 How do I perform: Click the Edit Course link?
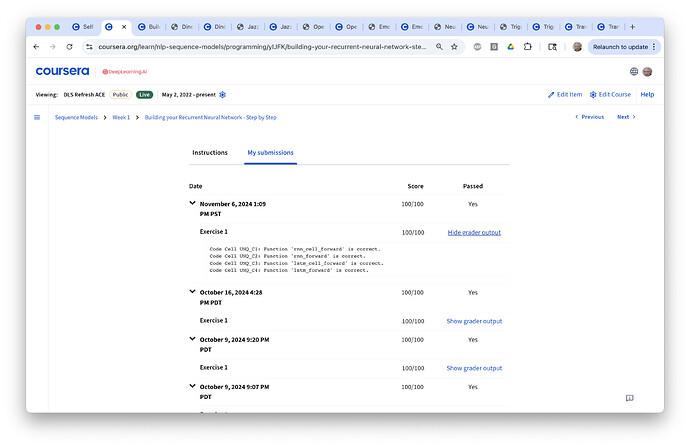pyautogui.click(x=610, y=95)
